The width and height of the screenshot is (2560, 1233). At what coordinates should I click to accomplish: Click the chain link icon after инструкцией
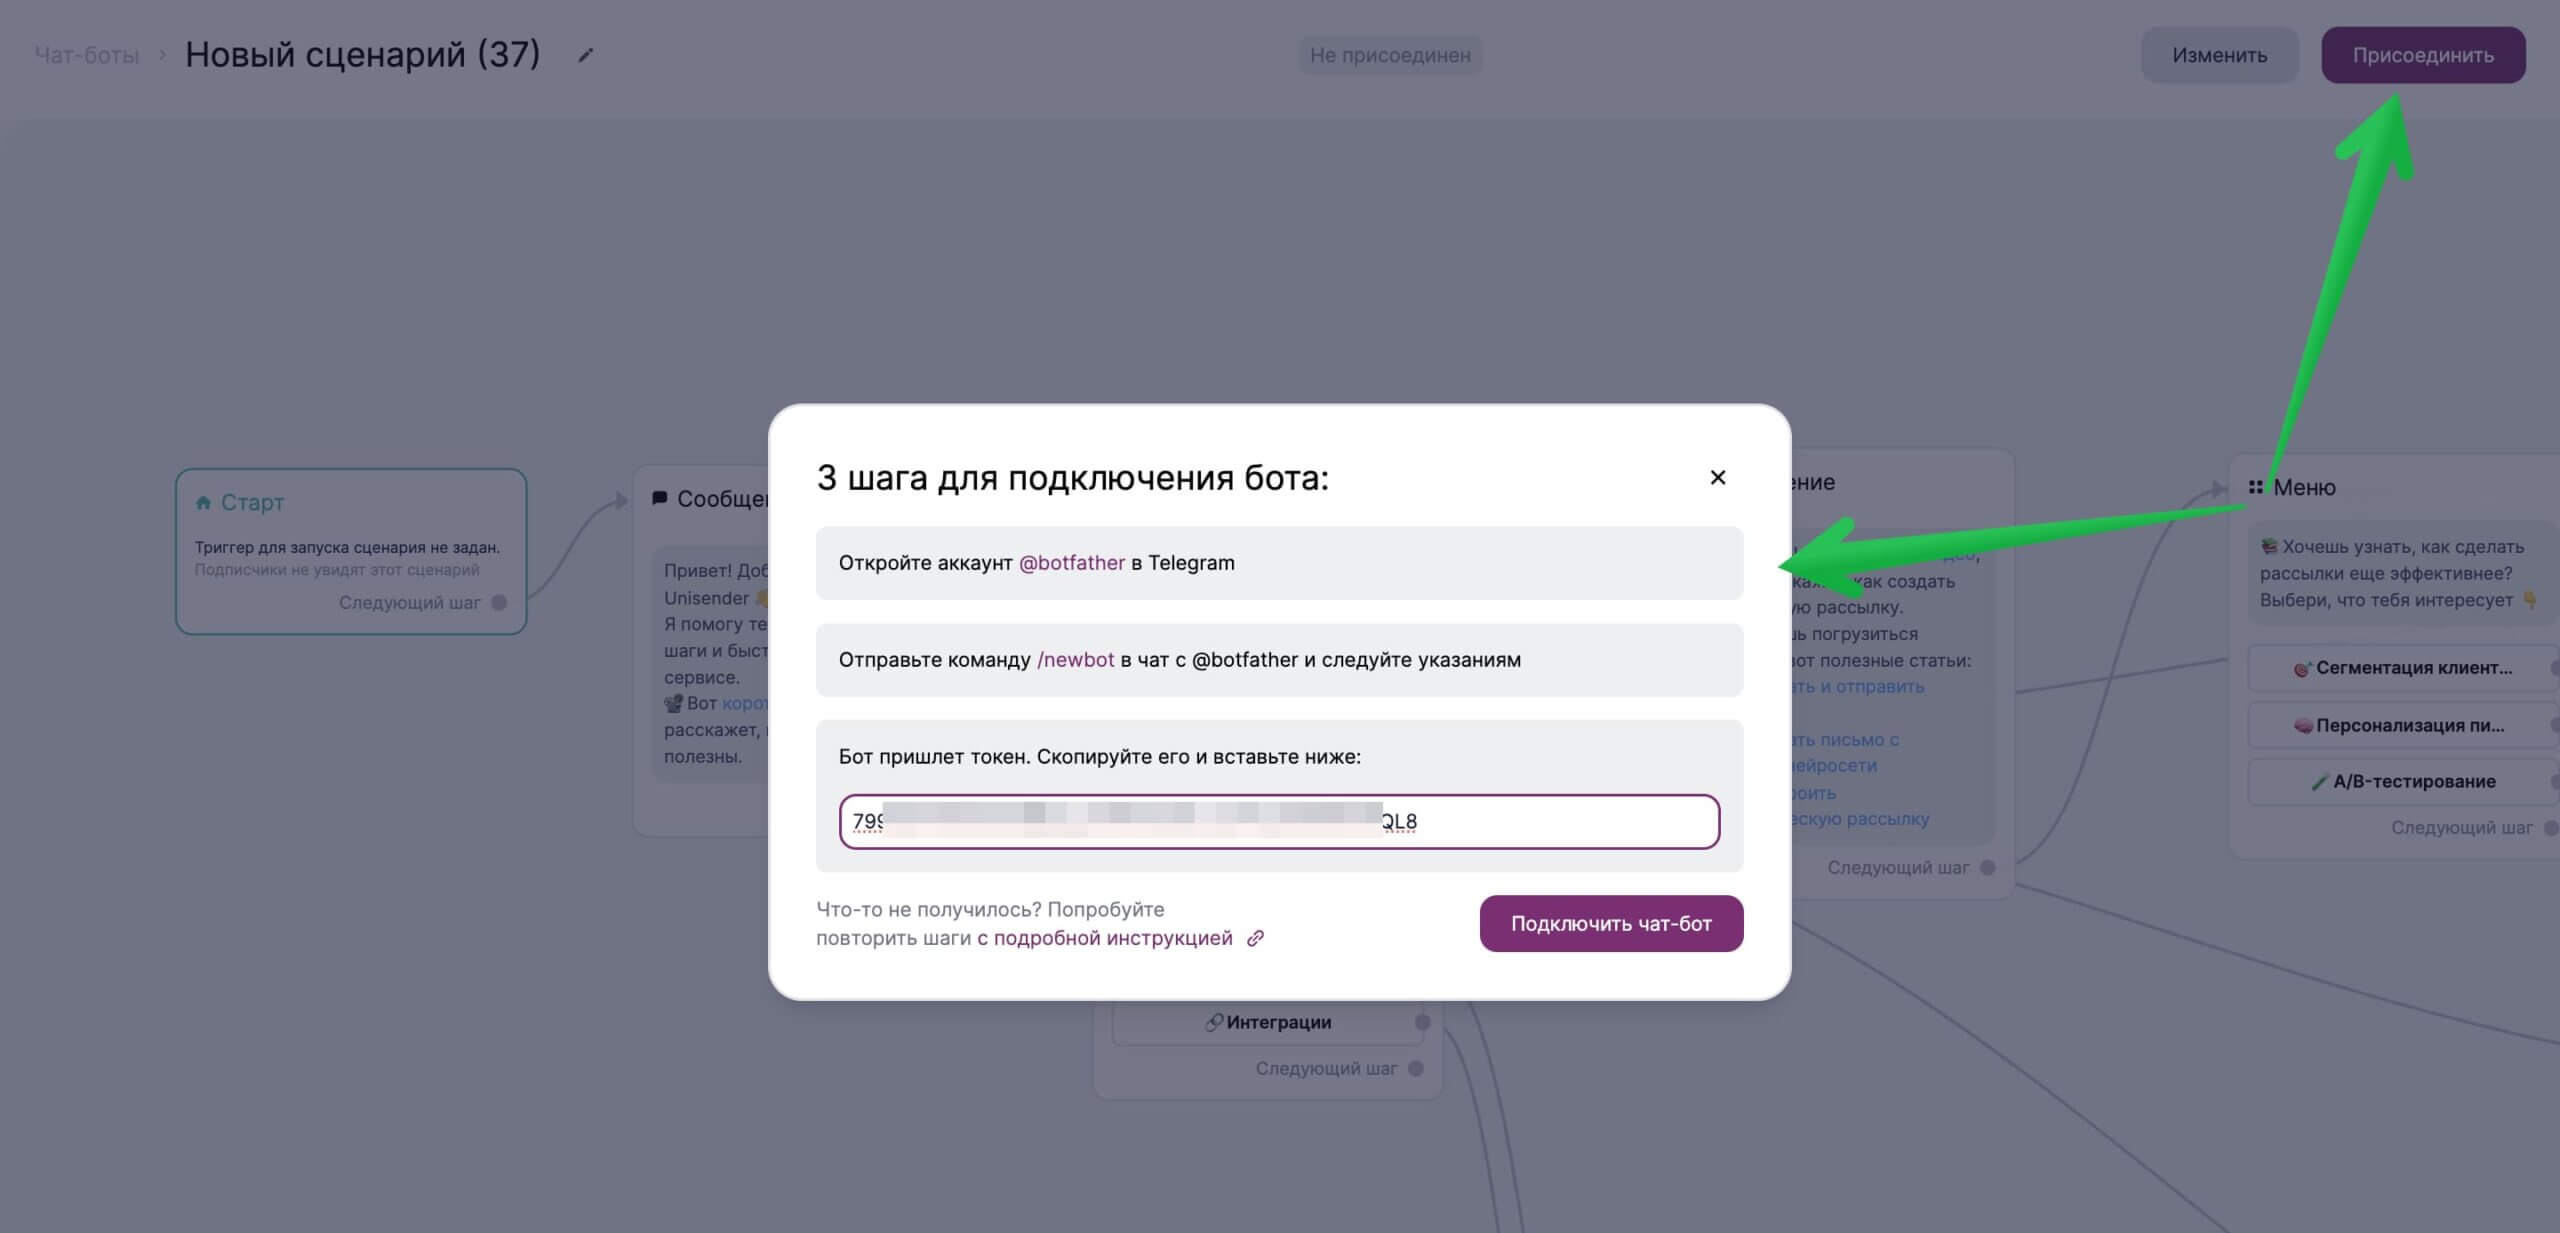pyautogui.click(x=1255, y=938)
